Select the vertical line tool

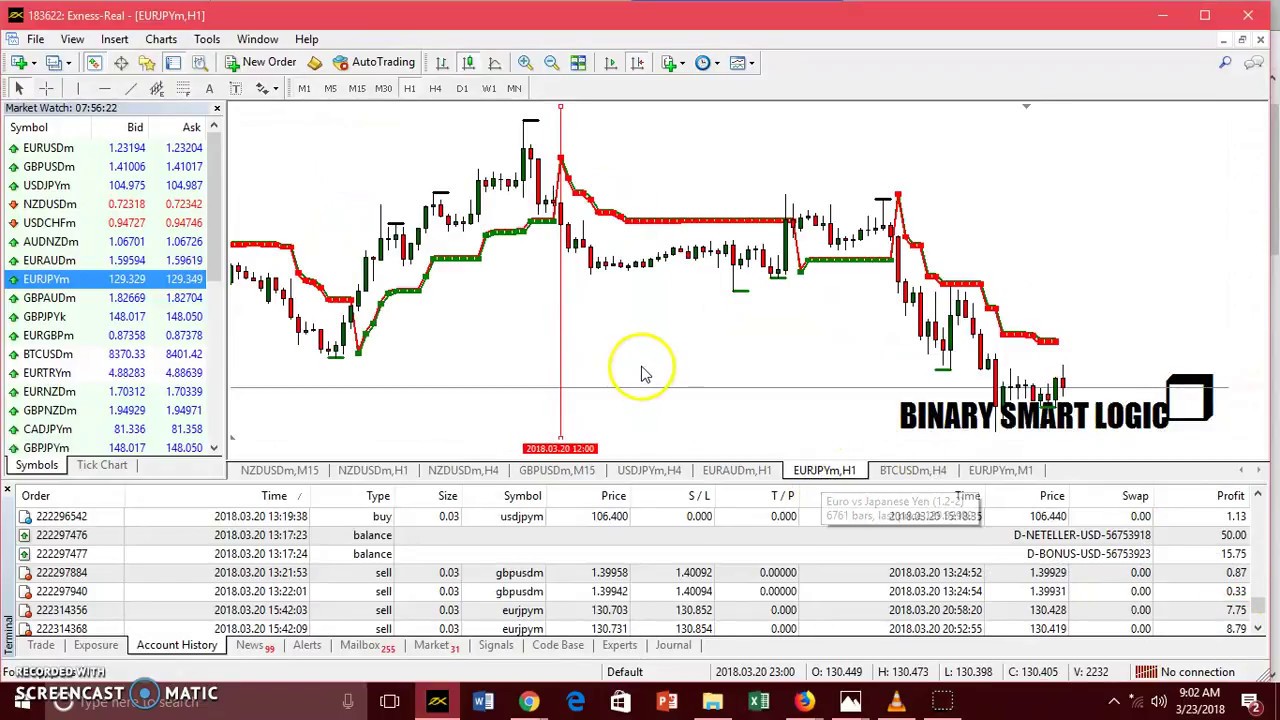pos(78,89)
